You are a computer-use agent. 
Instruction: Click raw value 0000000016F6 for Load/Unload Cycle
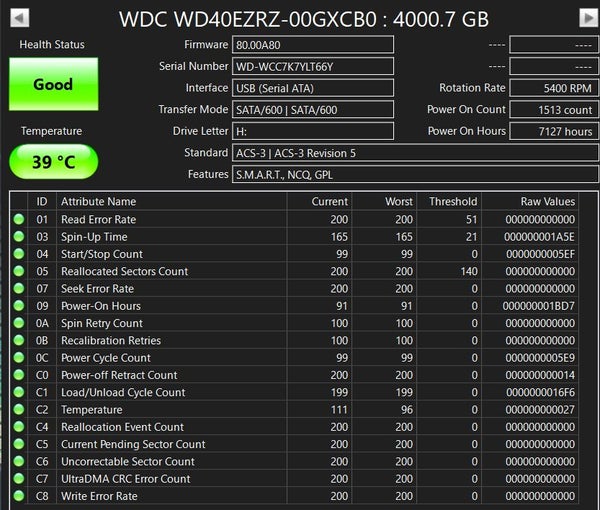coord(540,392)
